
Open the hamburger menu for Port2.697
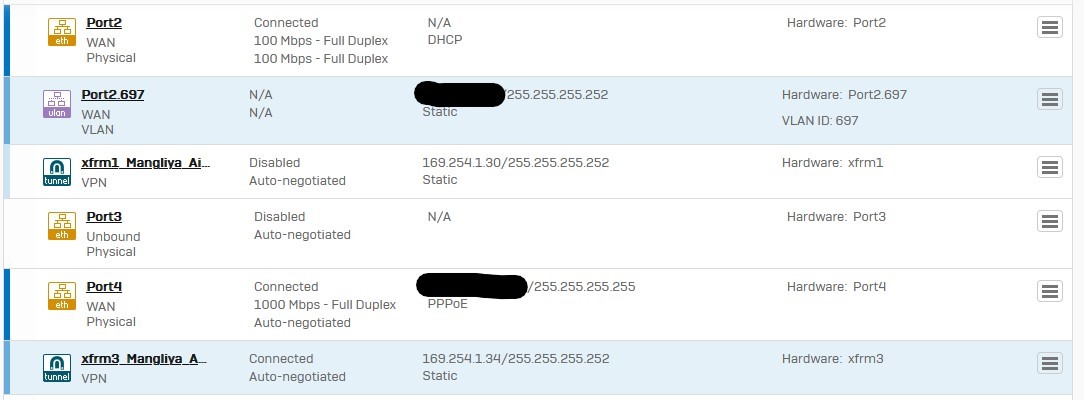[1049, 99]
